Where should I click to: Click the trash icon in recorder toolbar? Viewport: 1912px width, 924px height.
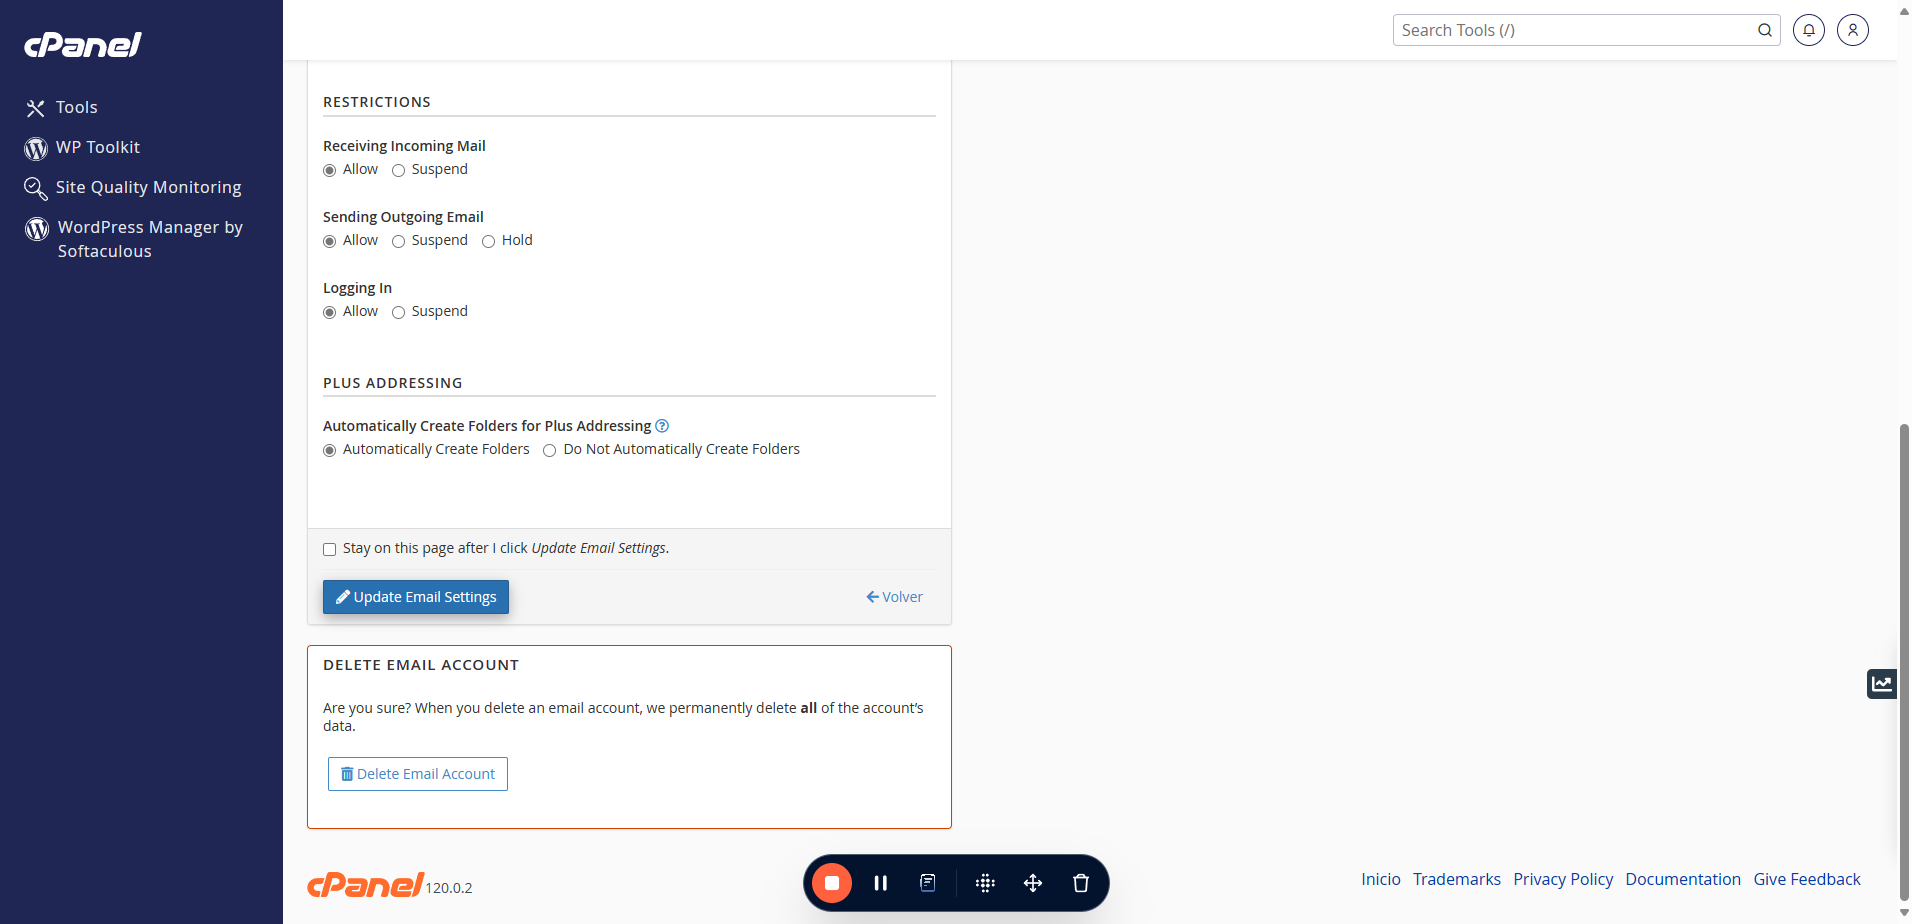[1081, 883]
